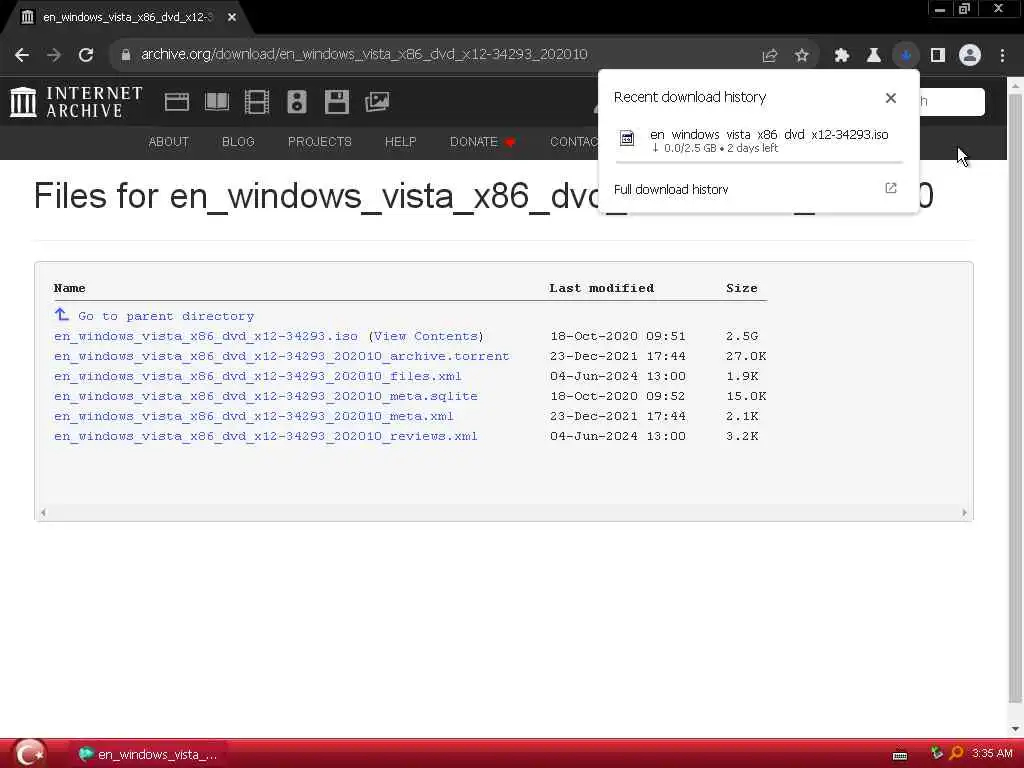Open the PROJECTS menu item

[x=319, y=142]
